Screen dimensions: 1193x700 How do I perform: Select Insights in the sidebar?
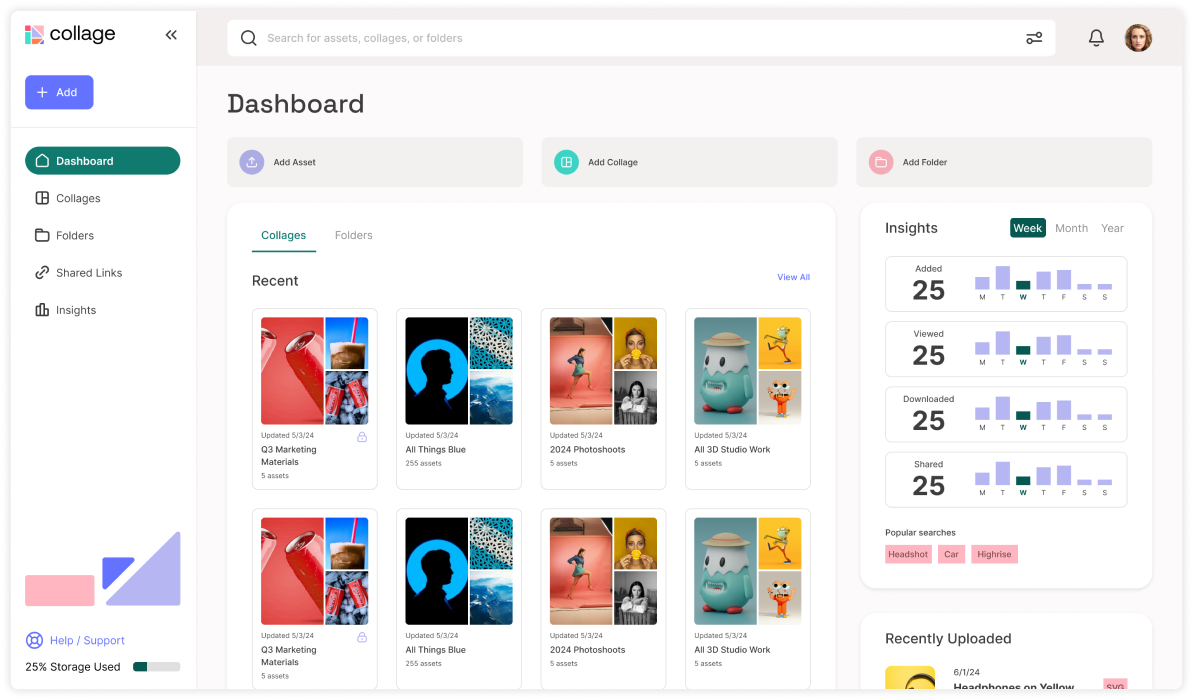74,310
